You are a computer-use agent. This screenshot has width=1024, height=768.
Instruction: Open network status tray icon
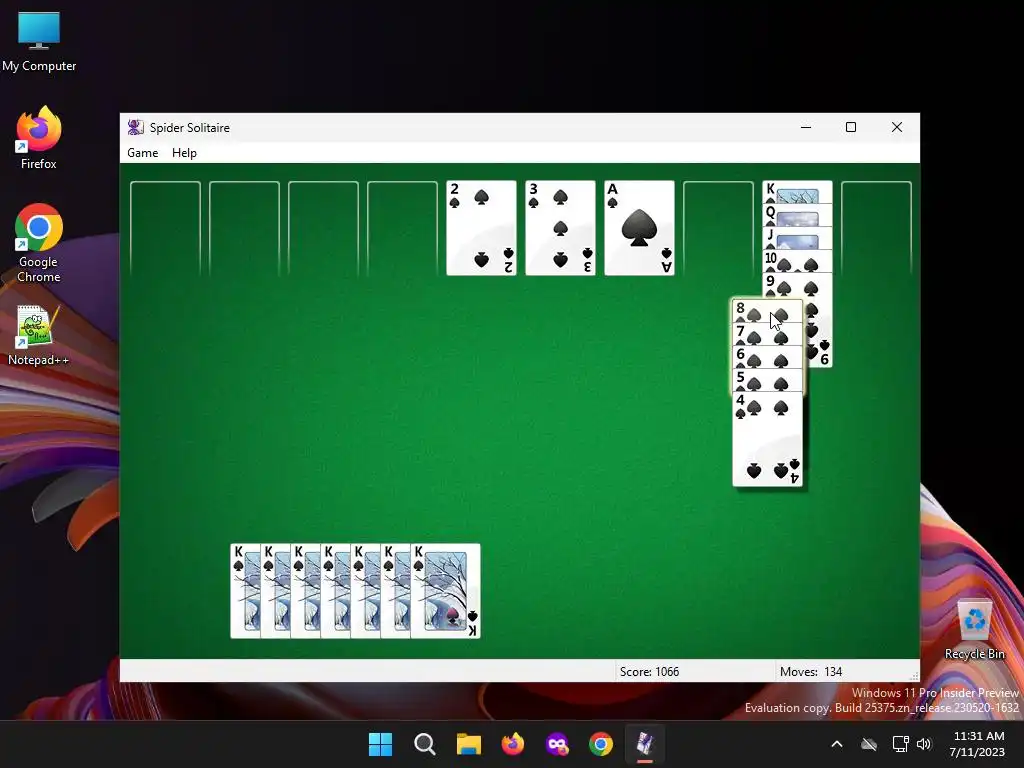click(x=901, y=744)
